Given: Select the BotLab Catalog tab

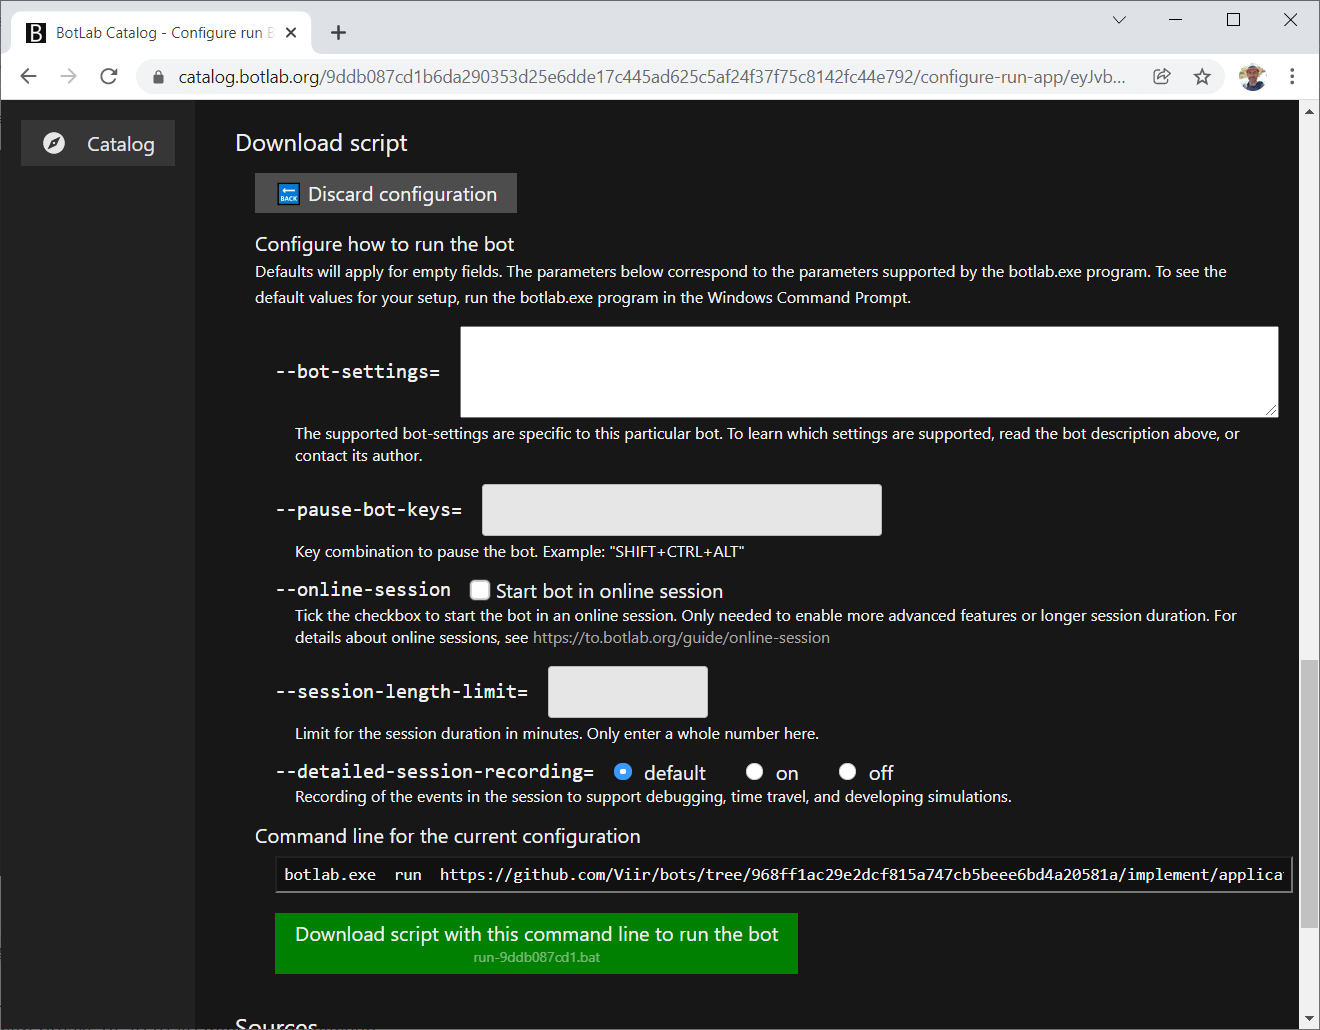Looking at the screenshot, I should (162, 32).
